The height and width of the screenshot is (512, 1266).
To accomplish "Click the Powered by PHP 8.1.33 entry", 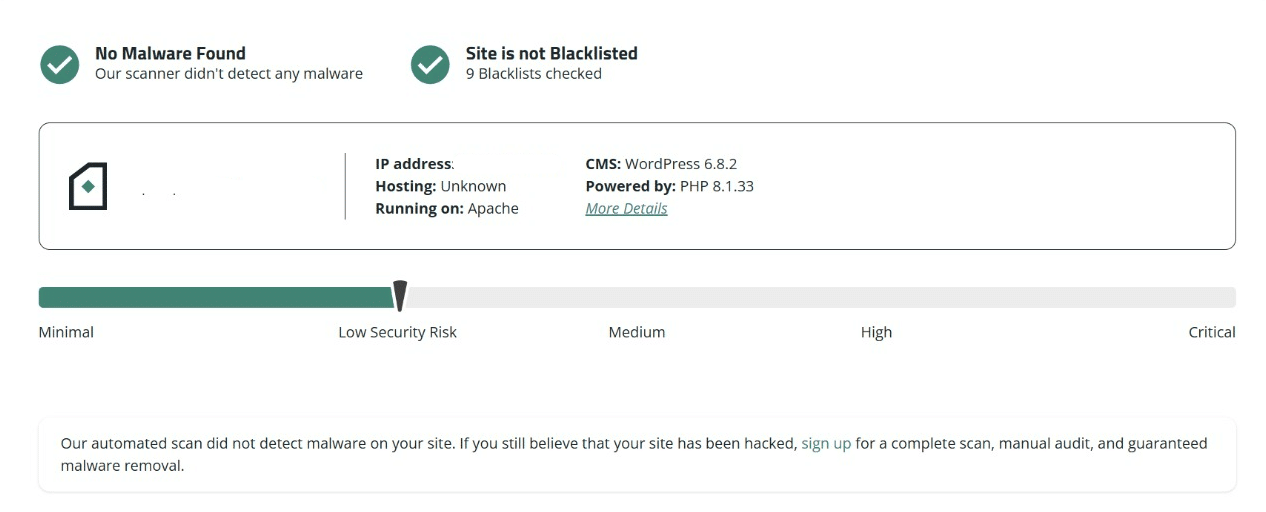I will [669, 186].
